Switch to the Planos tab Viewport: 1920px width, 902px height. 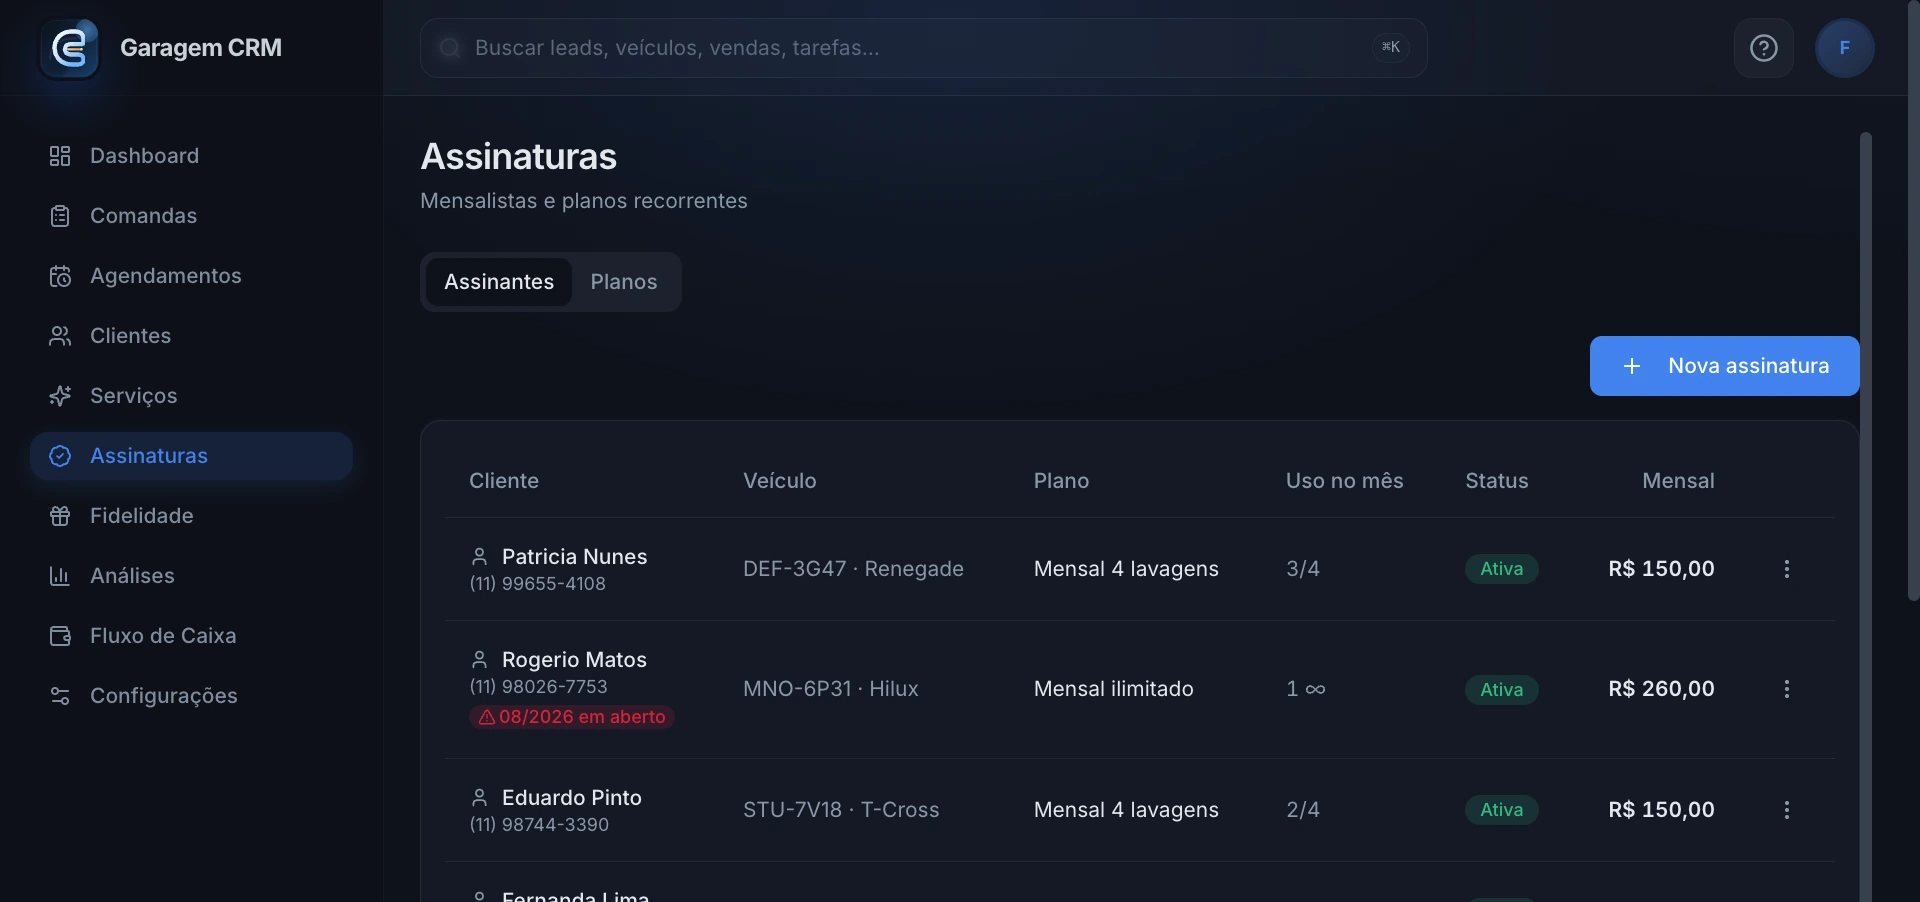[624, 282]
